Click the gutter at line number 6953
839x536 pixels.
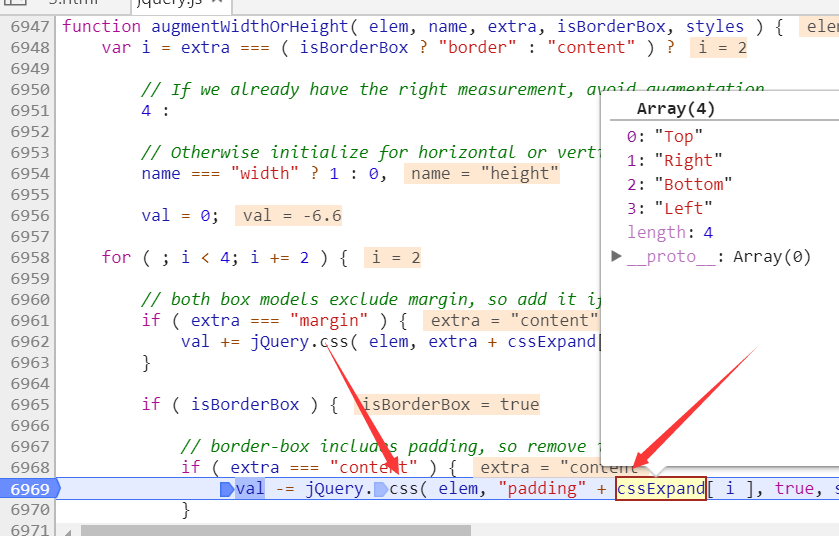click(x=30, y=152)
